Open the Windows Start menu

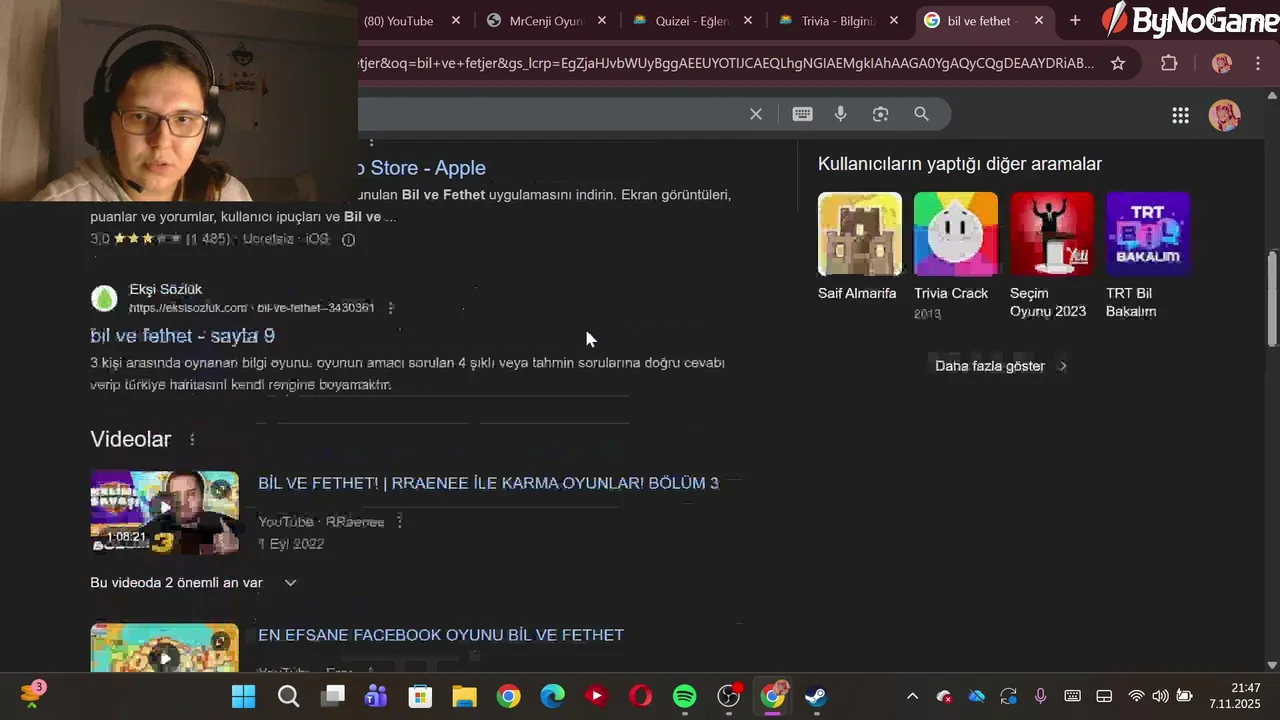tap(243, 696)
